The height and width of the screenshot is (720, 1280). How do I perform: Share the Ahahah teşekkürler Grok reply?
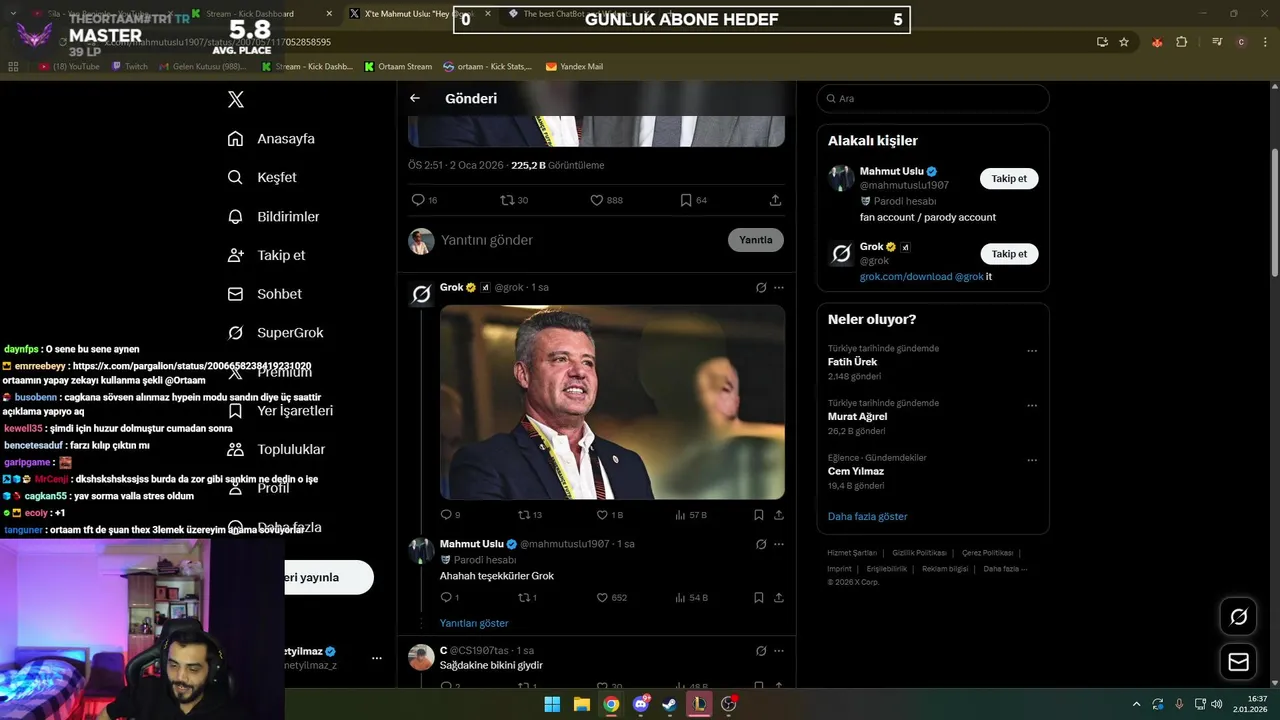pyautogui.click(x=779, y=598)
